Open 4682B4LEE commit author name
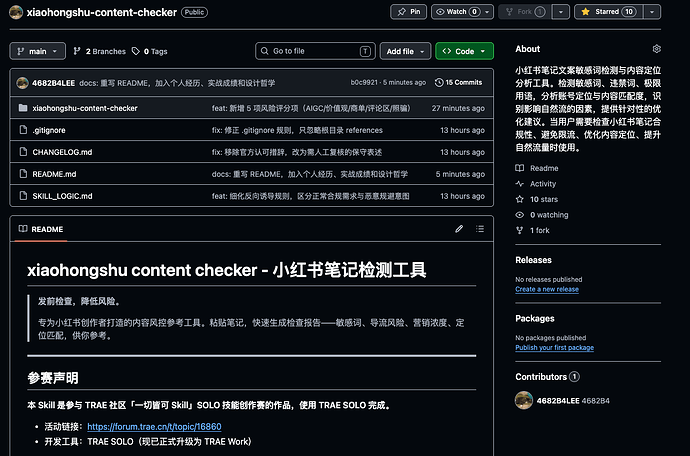This screenshot has height=456, width=690. coord(53,83)
